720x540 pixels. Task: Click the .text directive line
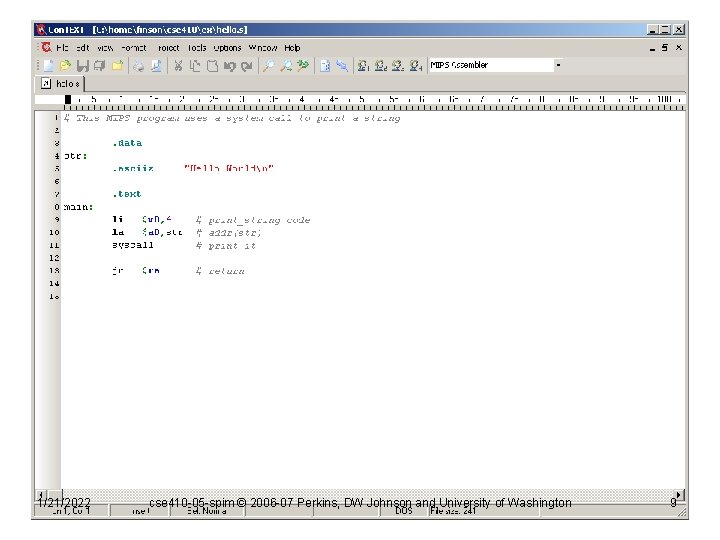click(127, 194)
